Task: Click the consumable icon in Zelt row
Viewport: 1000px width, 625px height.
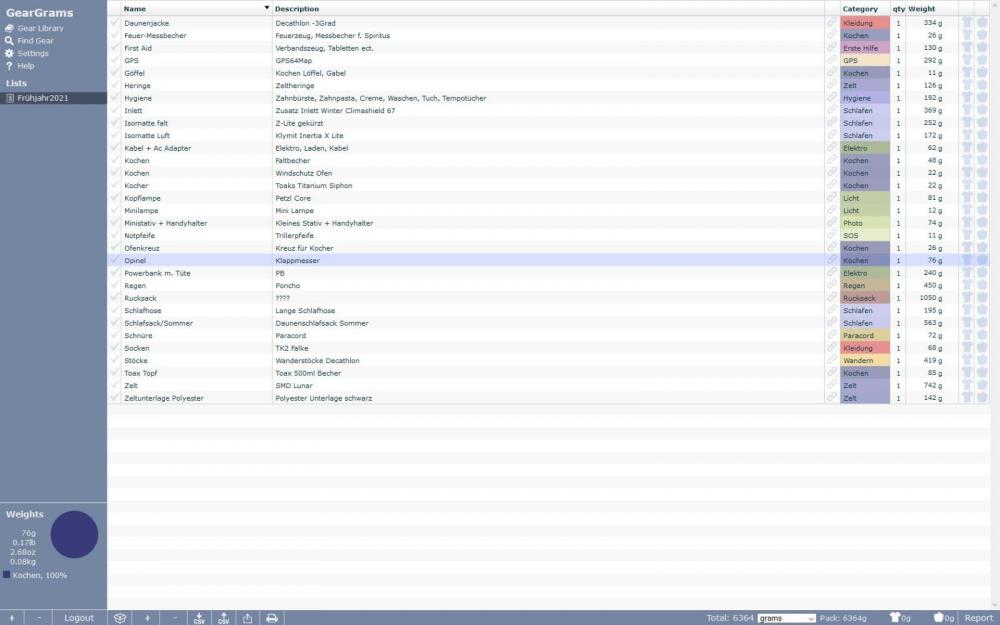Action: pos(982,385)
